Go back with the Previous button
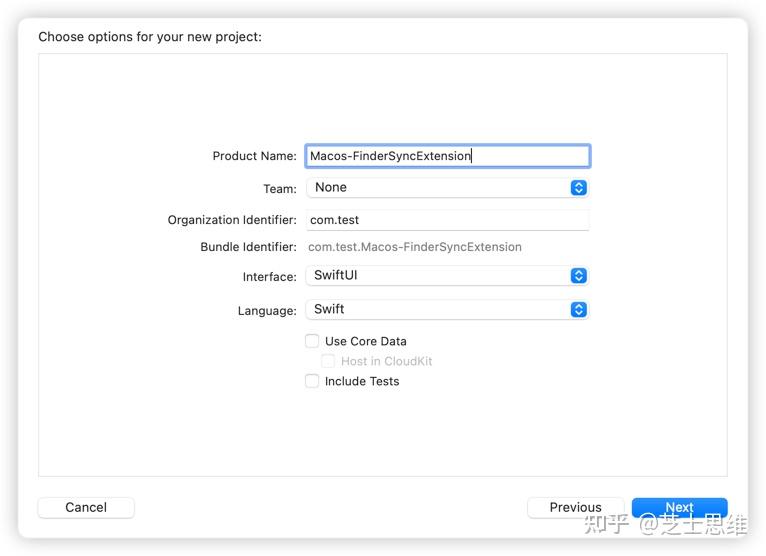The image size is (766, 556). (x=575, y=507)
